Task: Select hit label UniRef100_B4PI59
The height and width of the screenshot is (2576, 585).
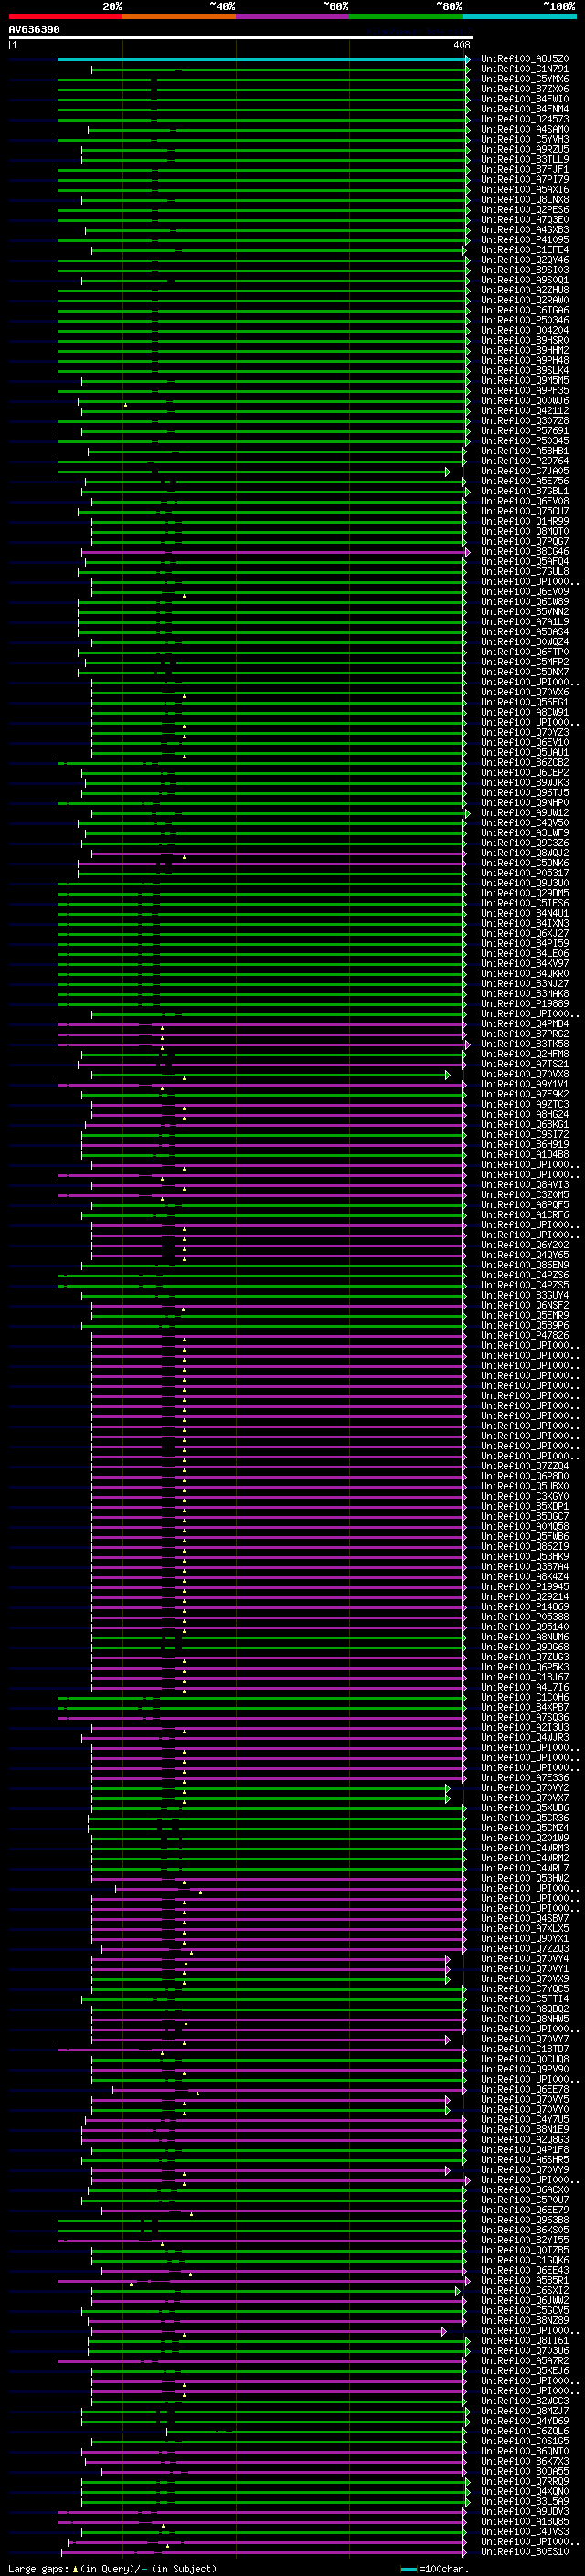Action: 525,943
